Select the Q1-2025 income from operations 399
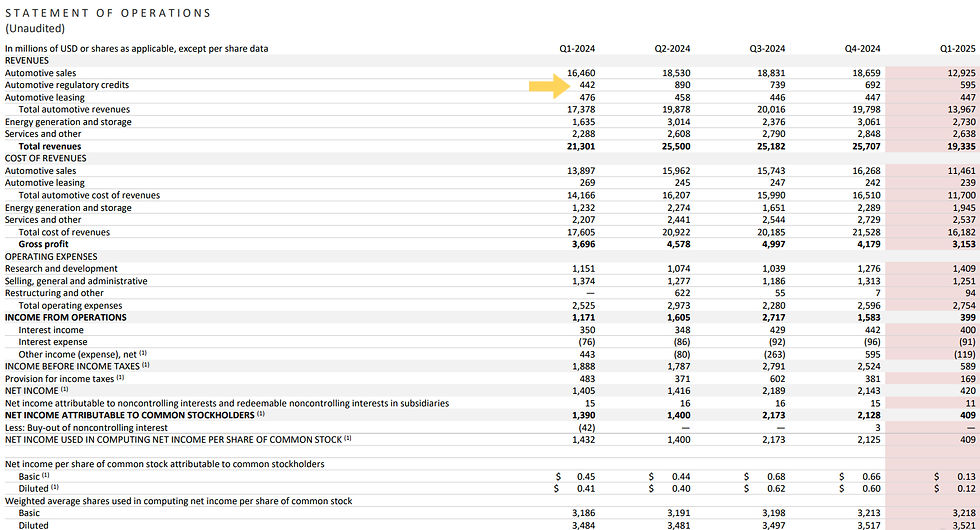The height and width of the screenshot is (530, 980). [x=968, y=318]
